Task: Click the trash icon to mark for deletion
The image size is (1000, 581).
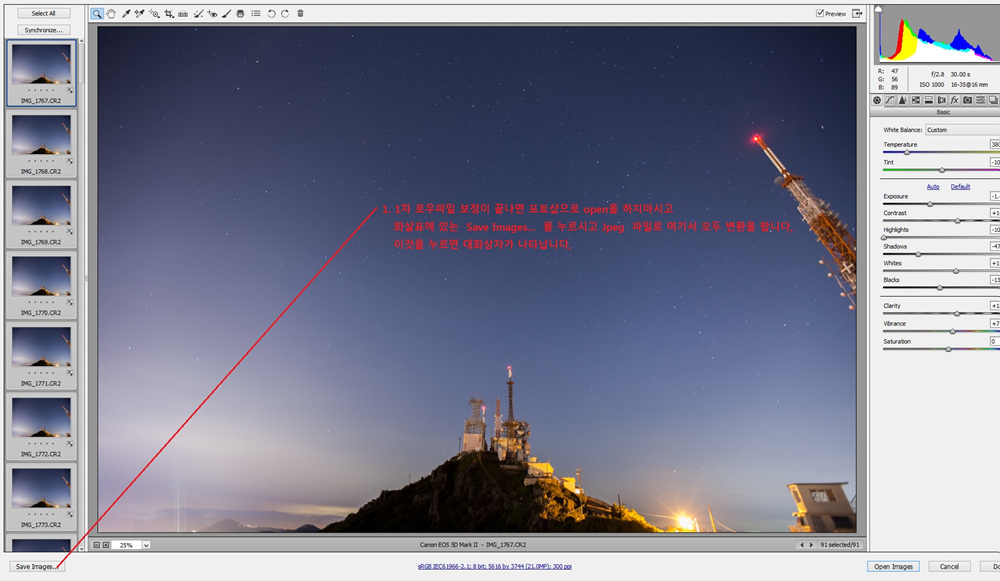Action: click(x=300, y=14)
